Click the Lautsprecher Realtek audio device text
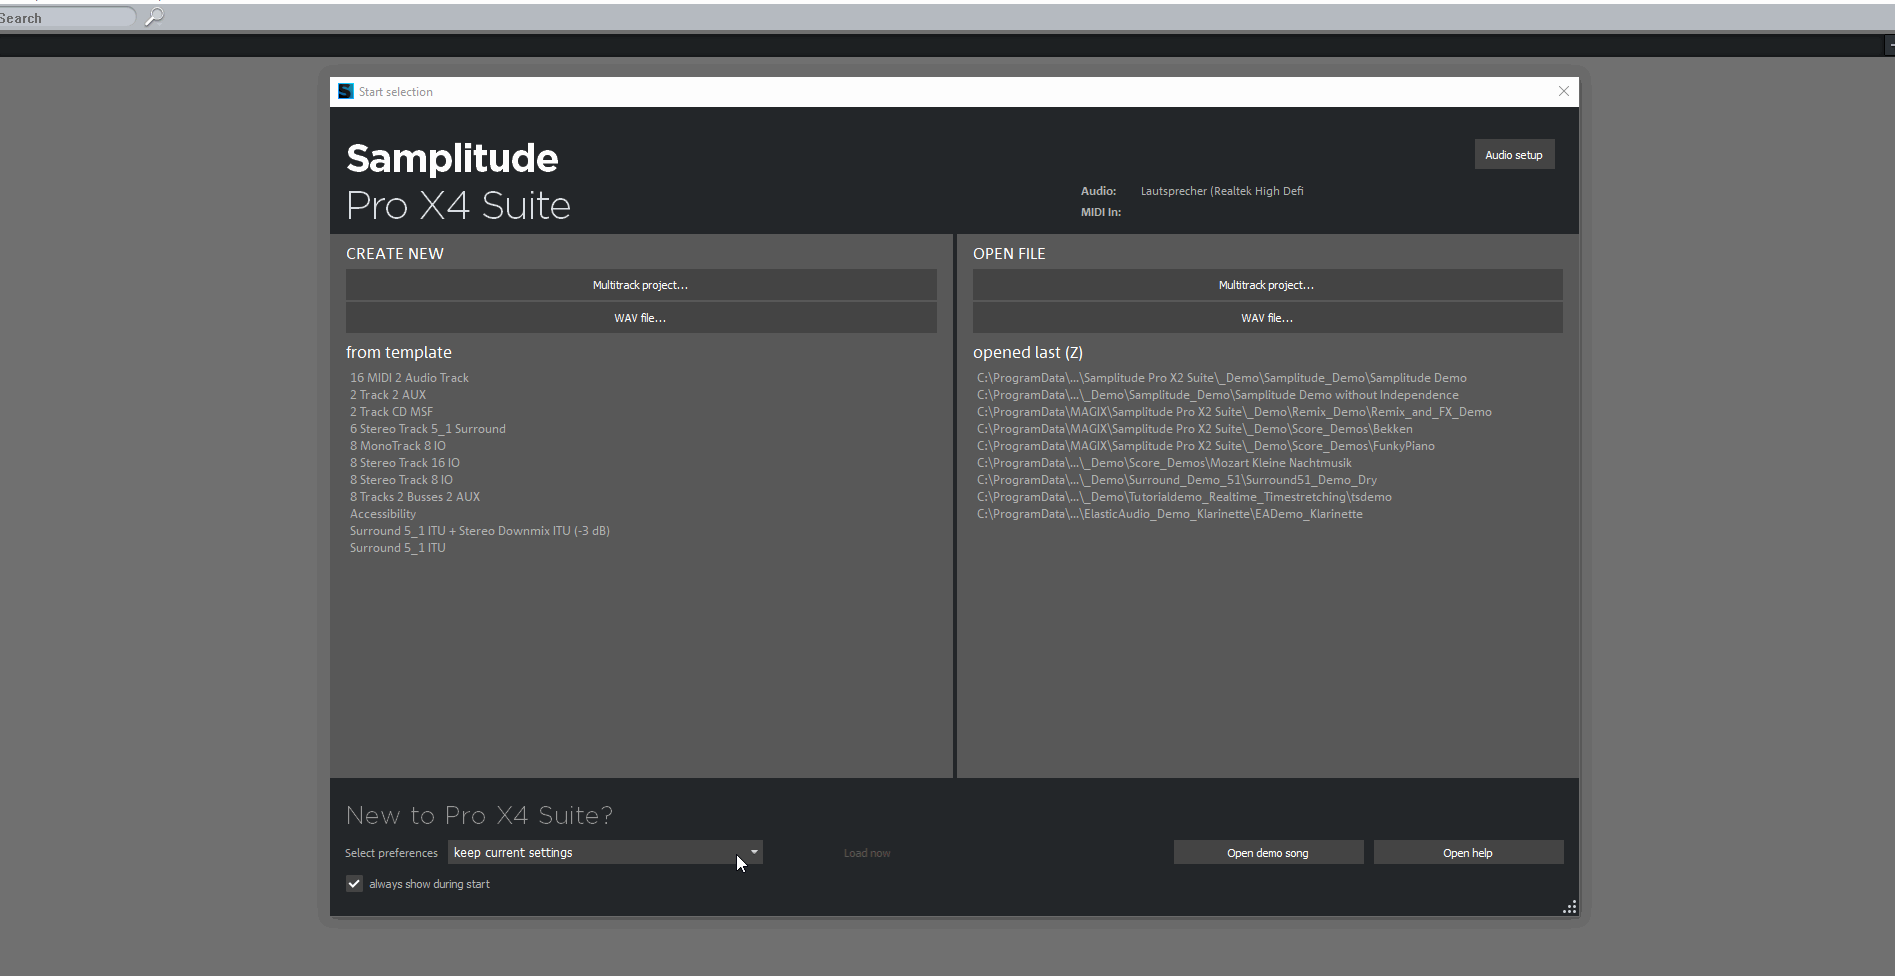Image resolution: width=1895 pixels, height=976 pixels. (1222, 191)
